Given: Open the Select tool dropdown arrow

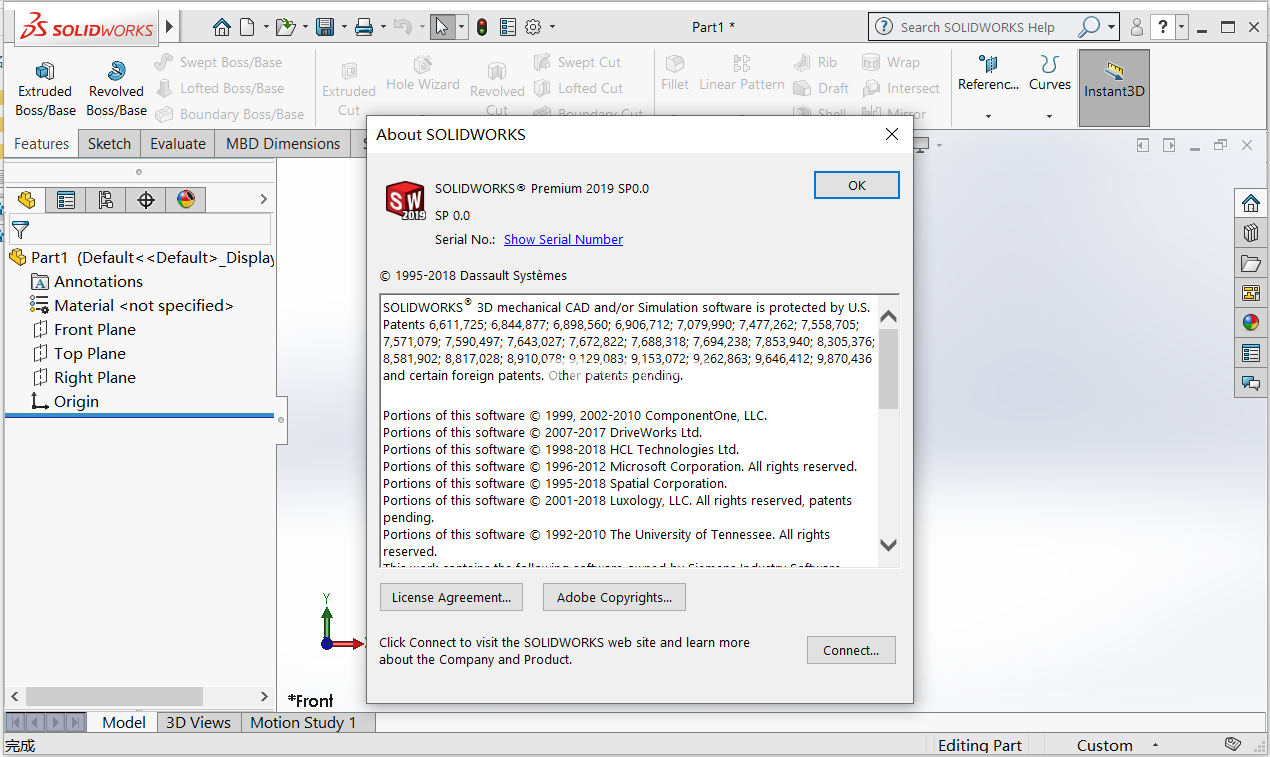Looking at the screenshot, I should [x=461, y=27].
